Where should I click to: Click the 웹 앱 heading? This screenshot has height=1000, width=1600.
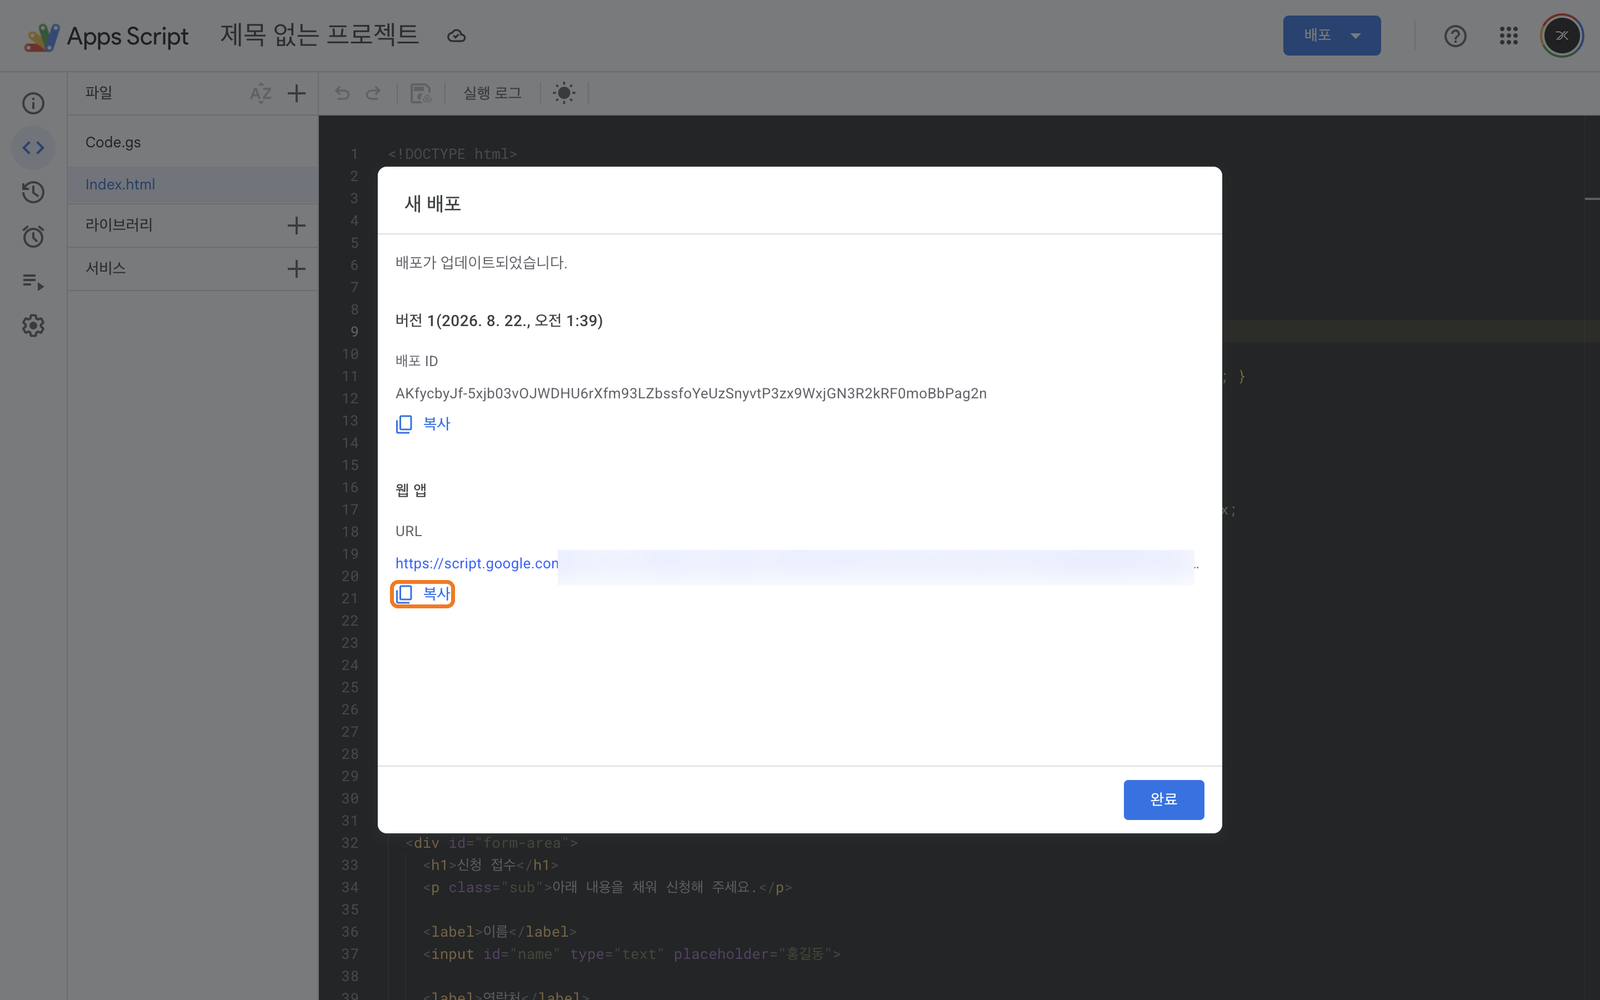click(x=411, y=490)
